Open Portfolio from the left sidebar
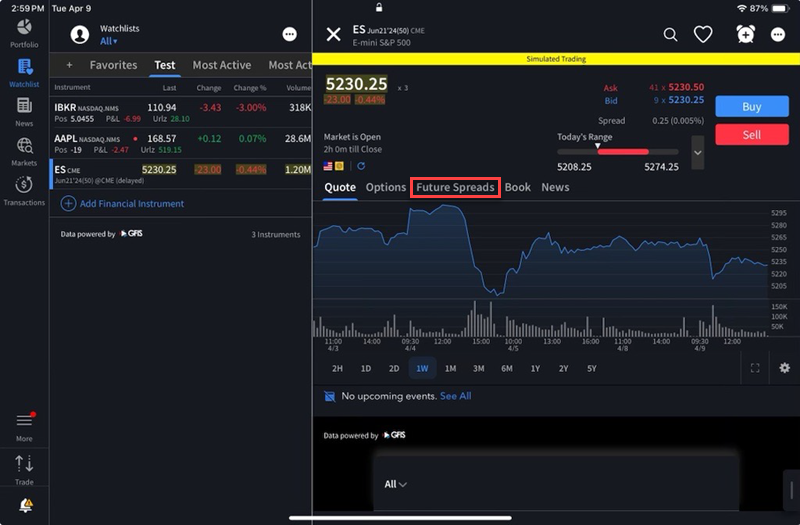This screenshot has width=800, height=525. [x=24, y=31]
